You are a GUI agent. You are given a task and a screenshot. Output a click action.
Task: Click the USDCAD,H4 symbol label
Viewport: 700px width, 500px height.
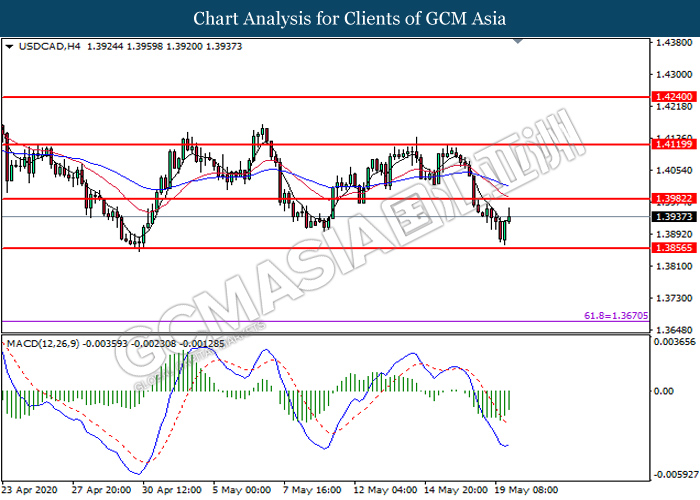[x=50, y=46]
